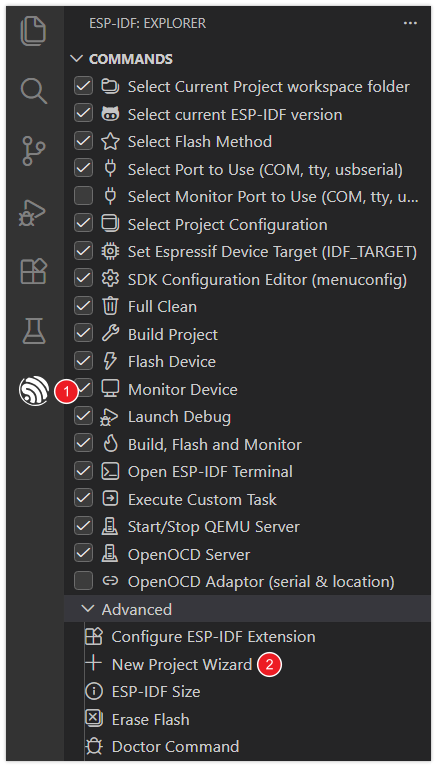Screen dimensions: 437x767
Task: Uncheck the Full Clean checkbox
Action: click(83, 306)
